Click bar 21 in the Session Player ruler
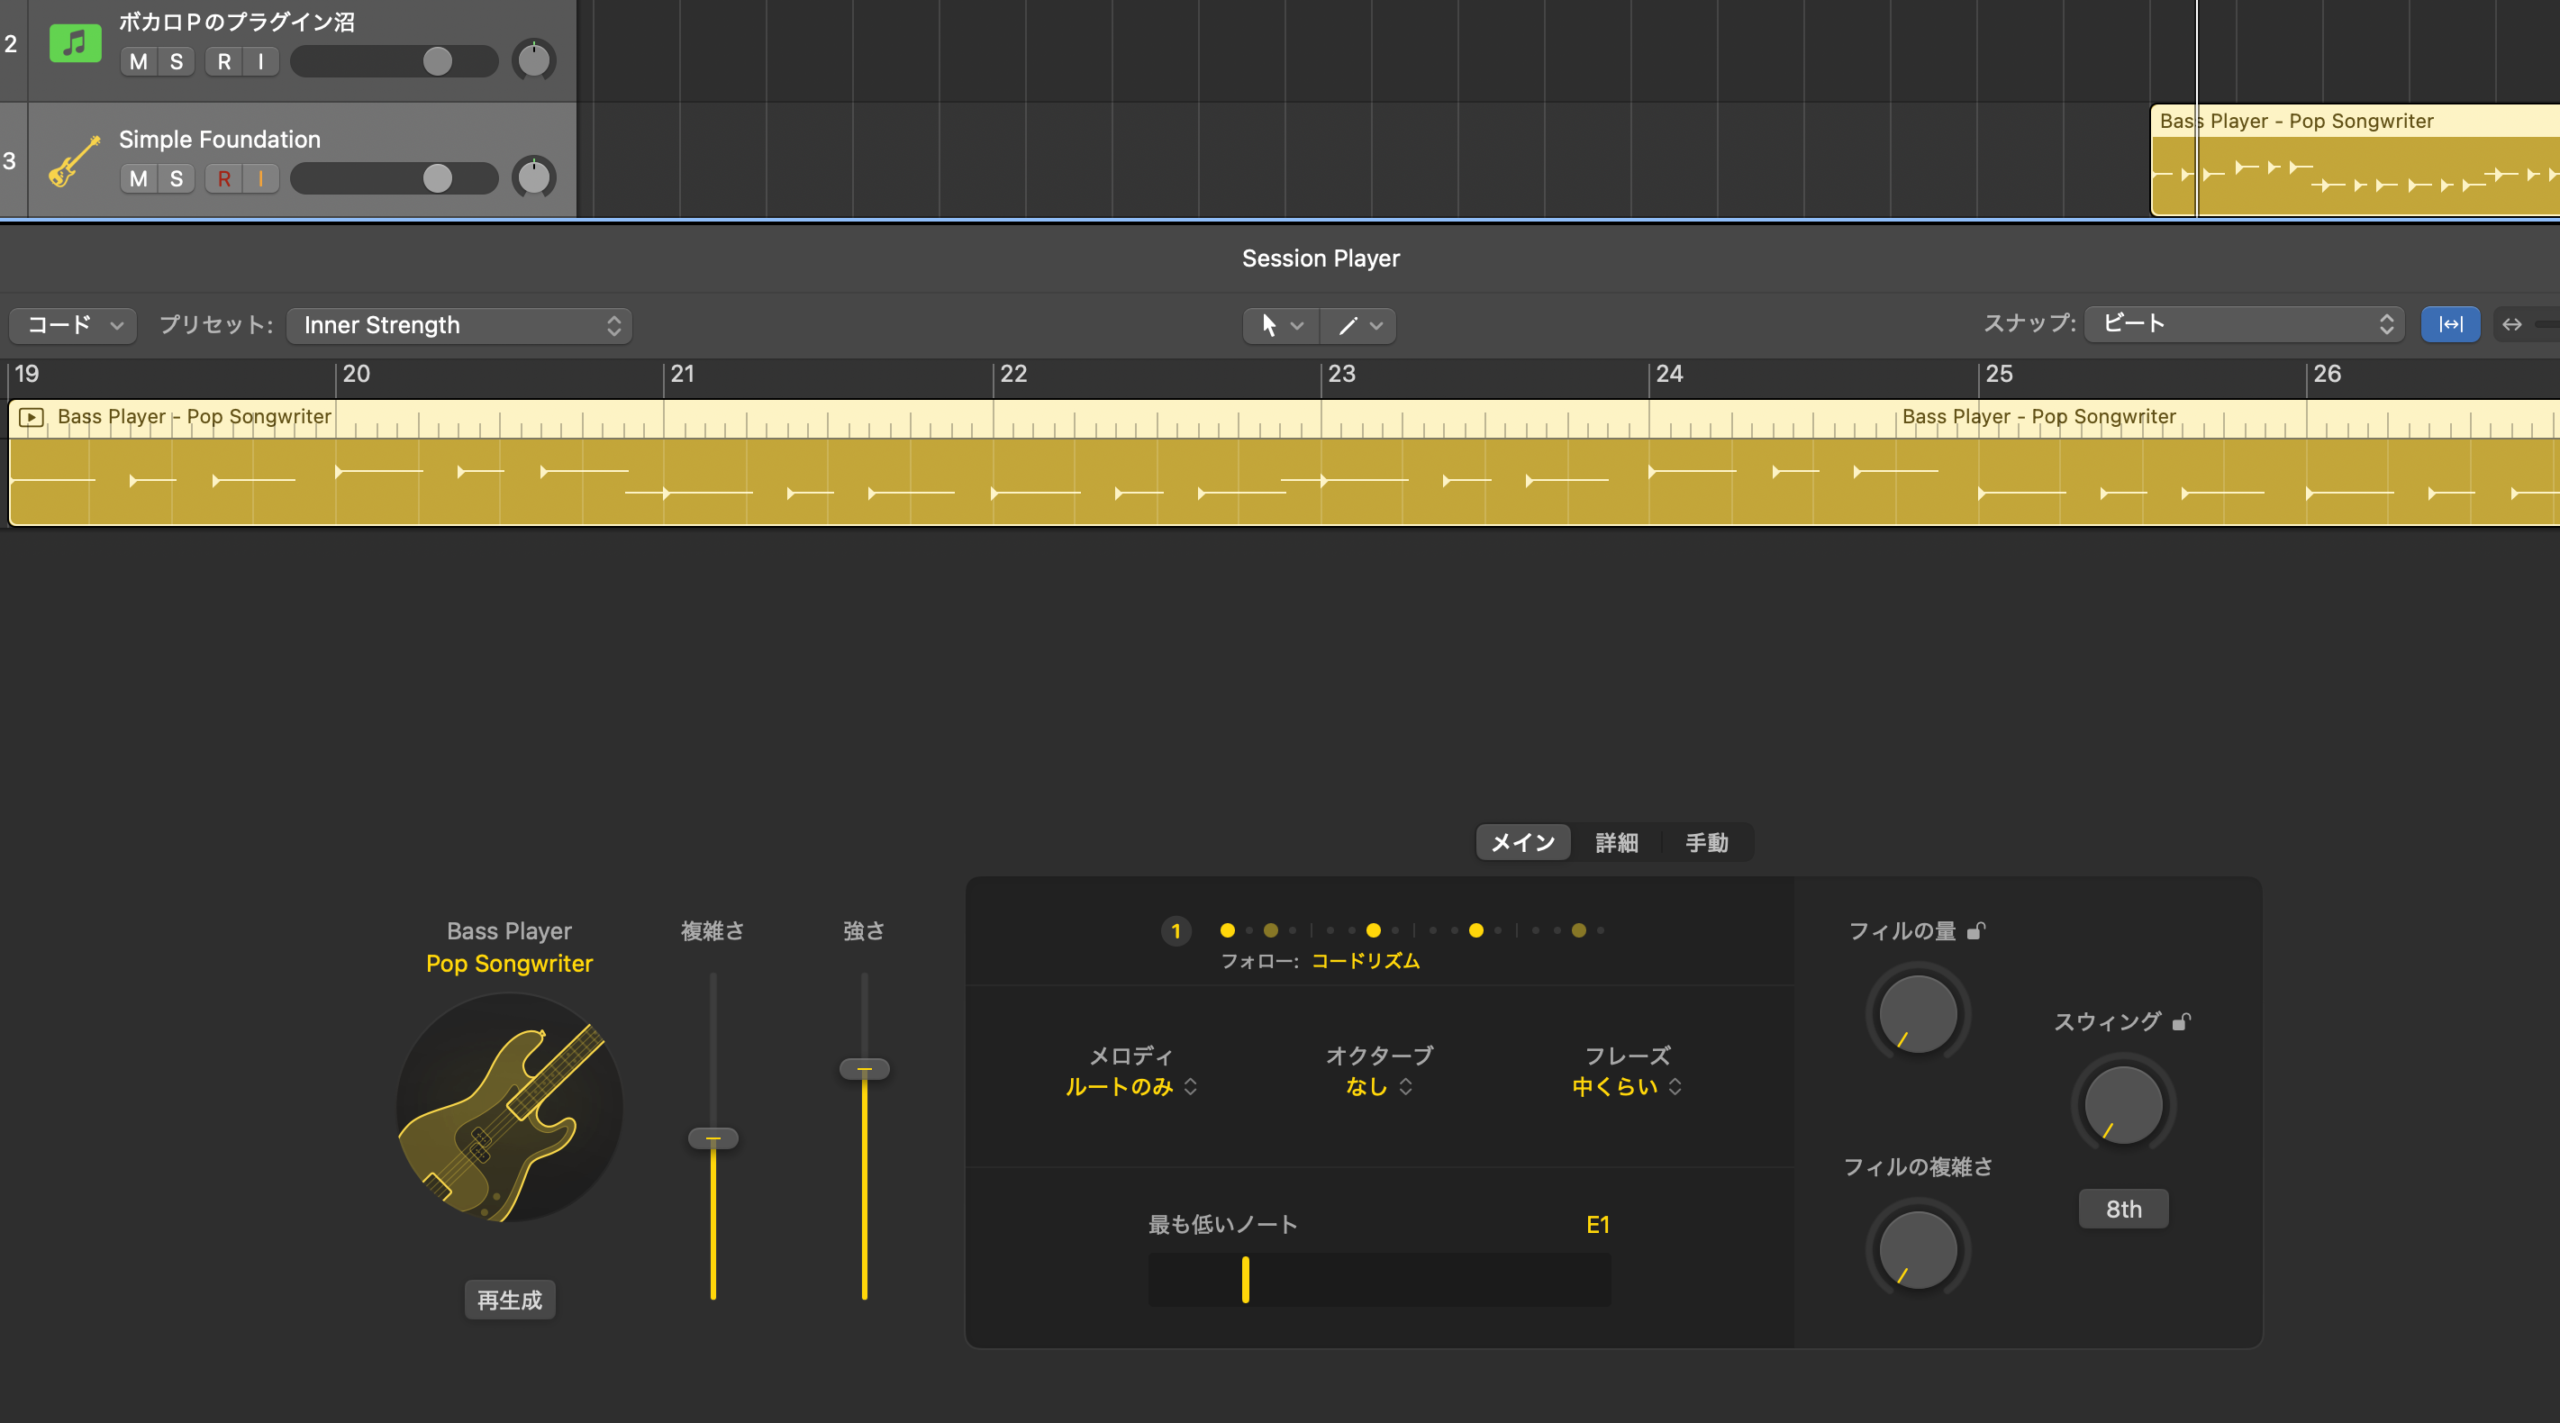 coord(682,375)
